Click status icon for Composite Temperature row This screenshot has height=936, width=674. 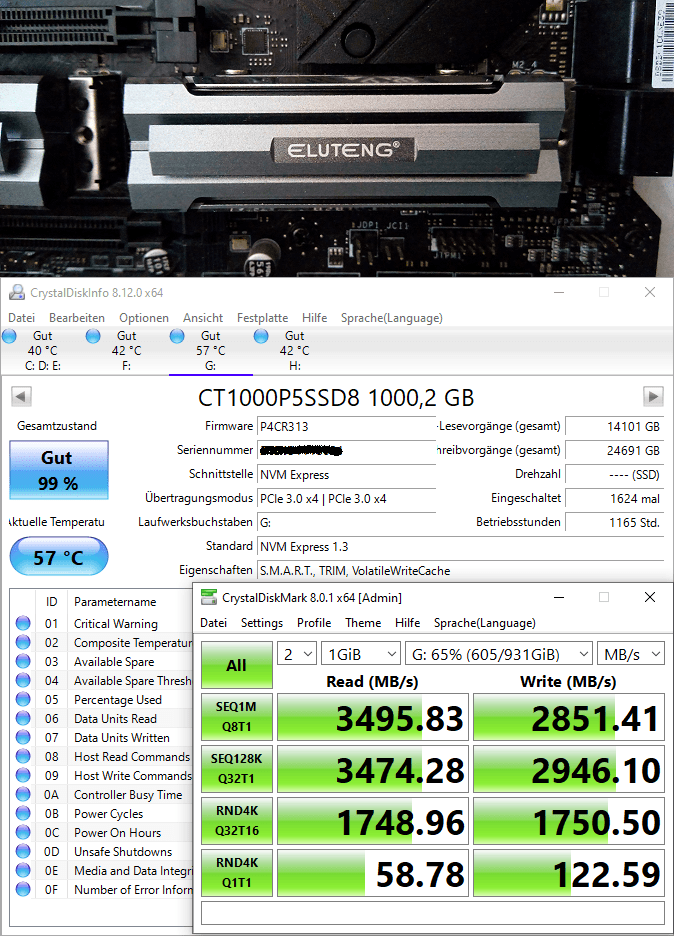point(23,642)
